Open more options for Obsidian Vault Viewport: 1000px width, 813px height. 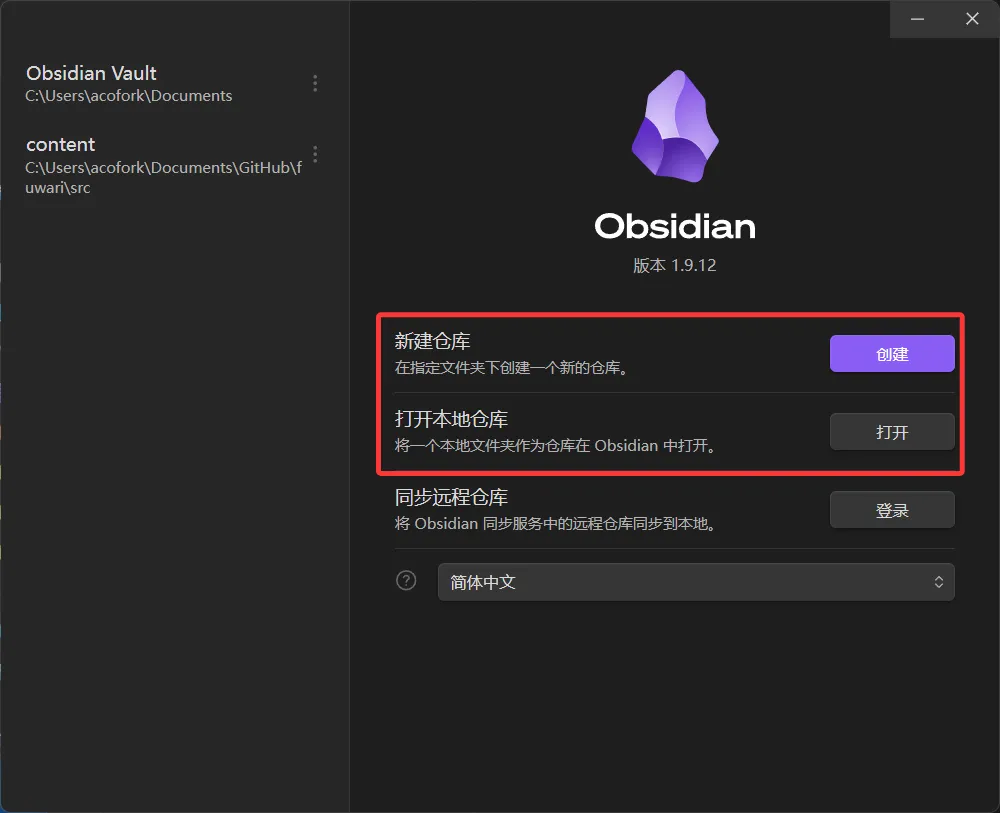315,84
